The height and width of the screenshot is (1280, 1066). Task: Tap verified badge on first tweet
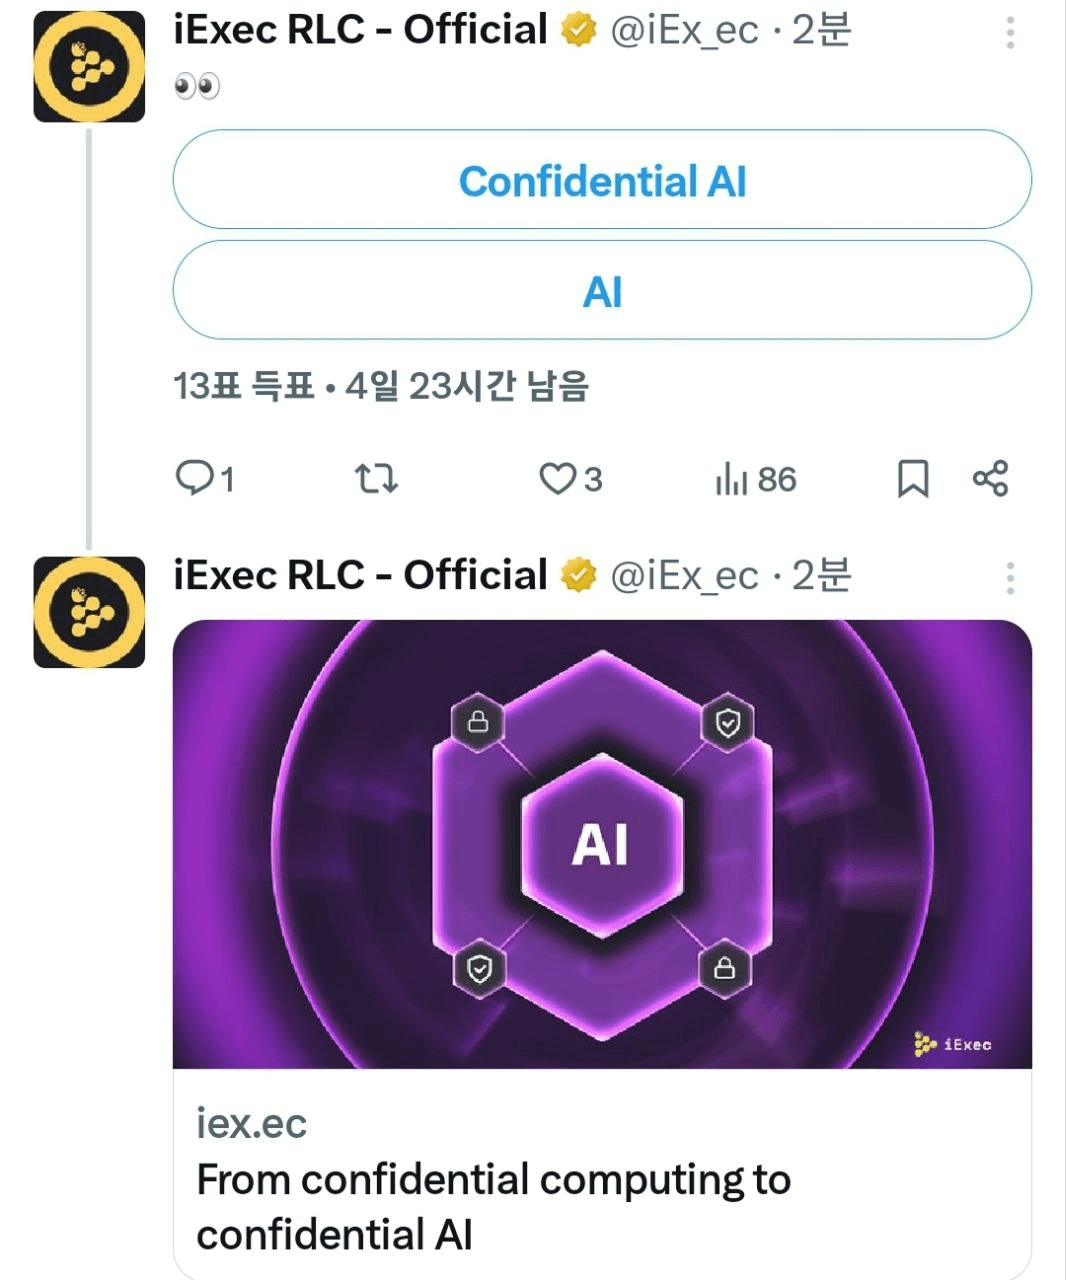point(578,31)
